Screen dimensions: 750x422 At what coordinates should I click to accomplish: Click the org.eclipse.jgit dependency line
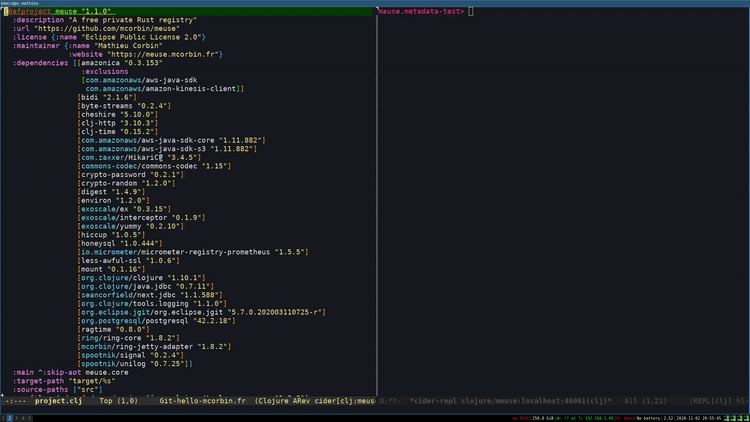coord(201,313)
